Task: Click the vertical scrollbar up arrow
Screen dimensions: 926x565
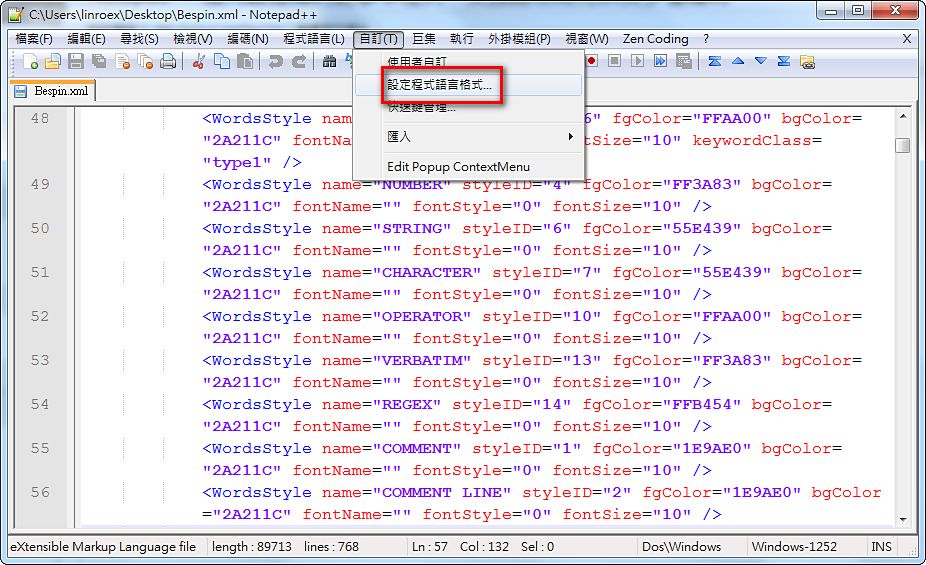Action: tap(902, 116)
